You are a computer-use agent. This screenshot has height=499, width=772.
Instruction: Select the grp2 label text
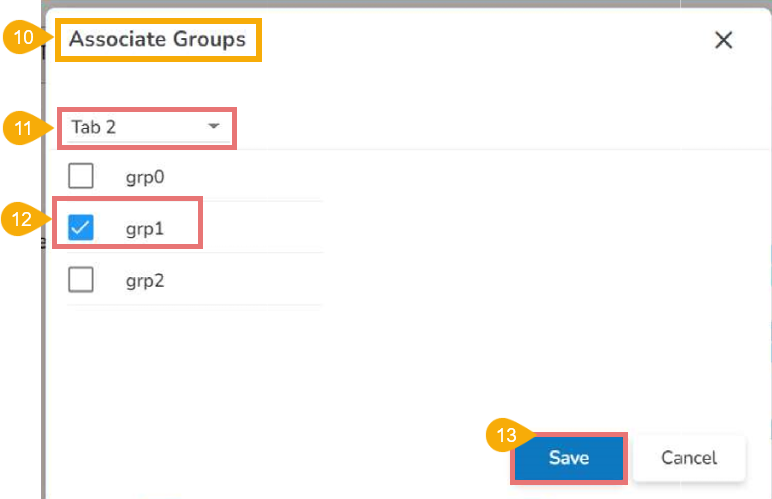(x=145, y=281)
